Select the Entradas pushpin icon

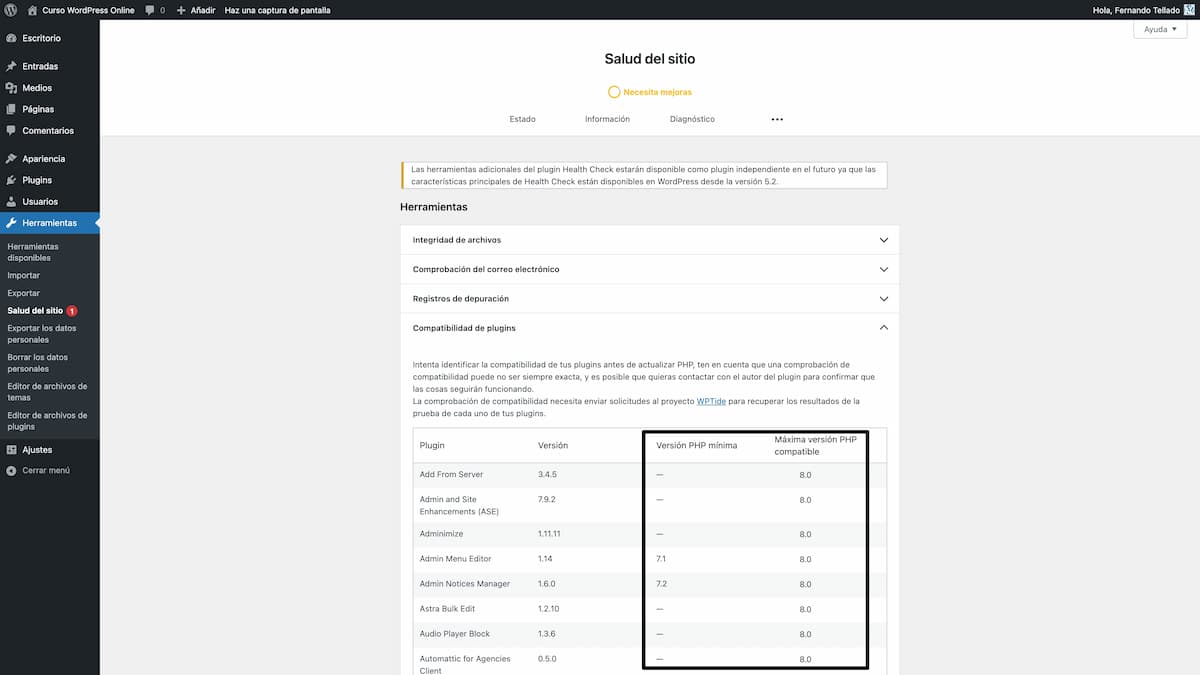[x=13, y=65]
